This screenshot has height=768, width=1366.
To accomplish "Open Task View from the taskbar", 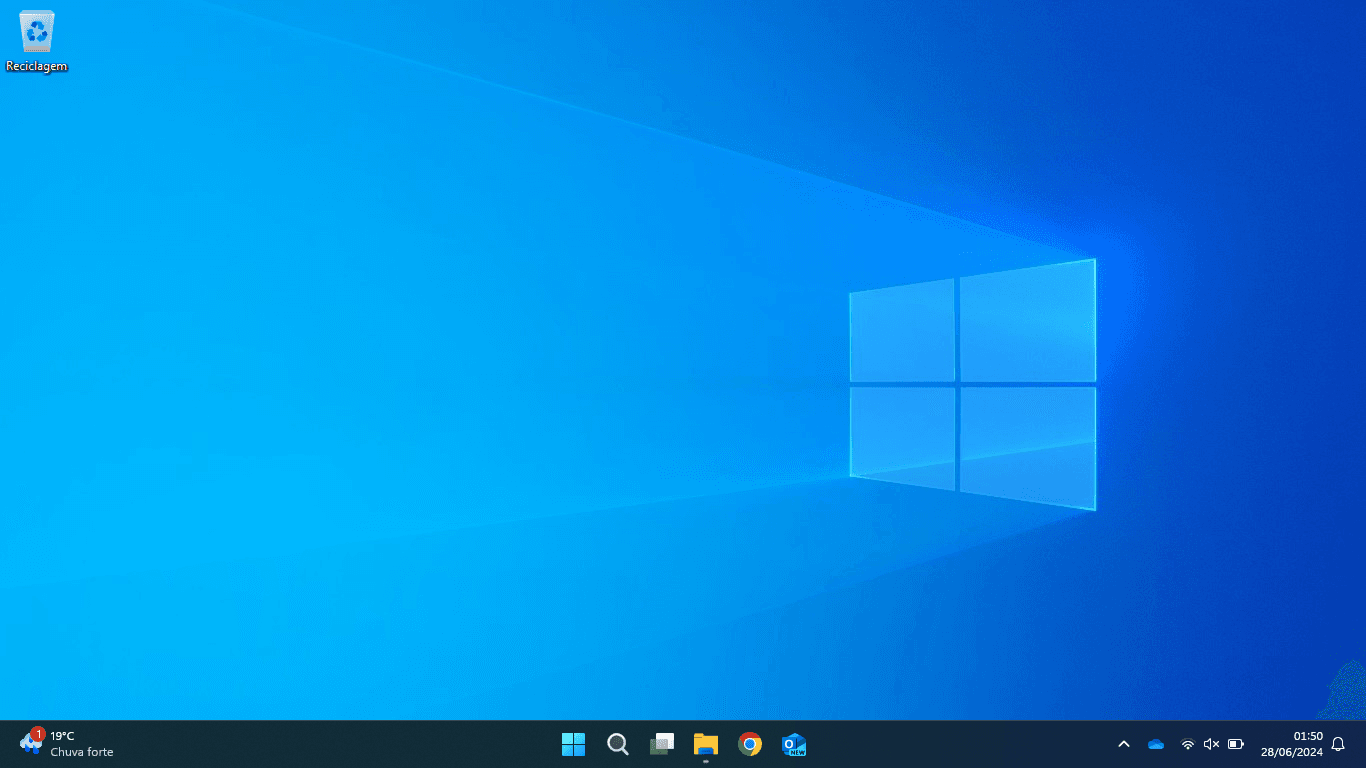I will (662, 744).
